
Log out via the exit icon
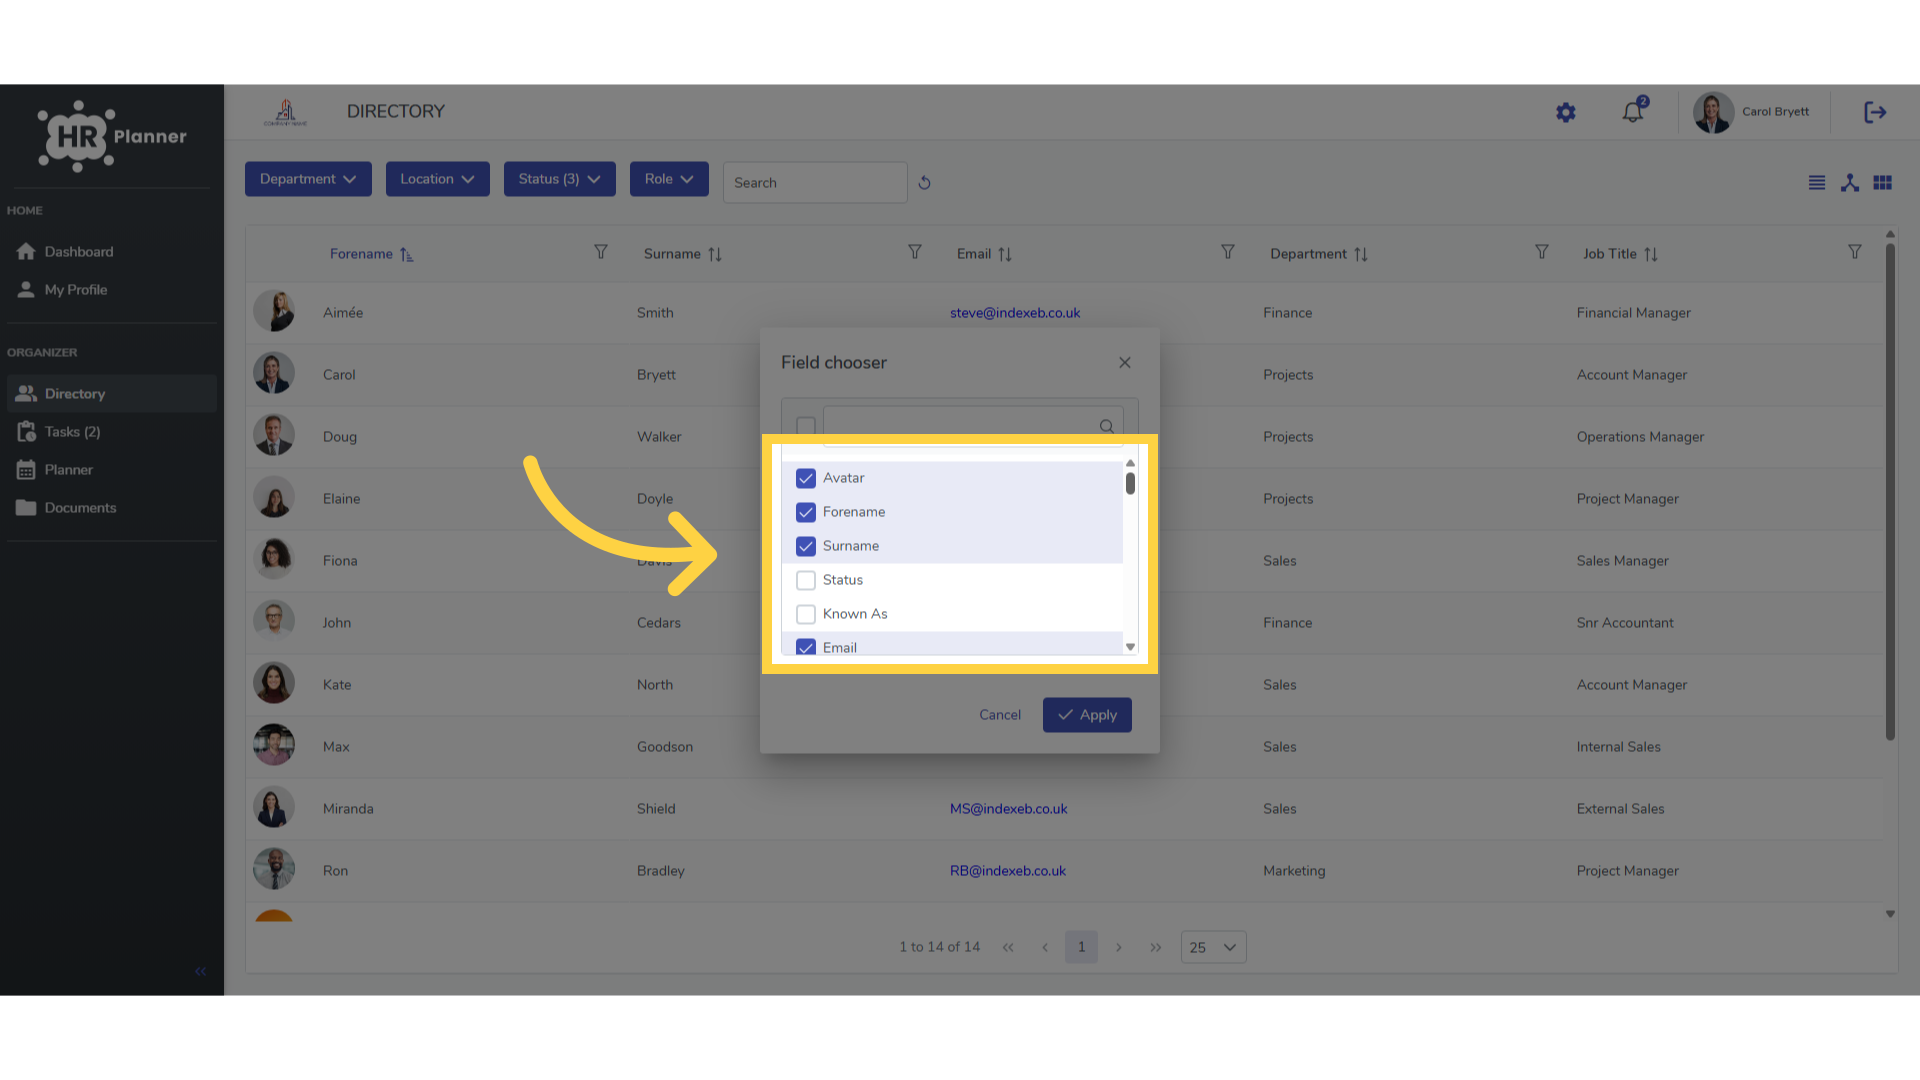pos(1875,112)
